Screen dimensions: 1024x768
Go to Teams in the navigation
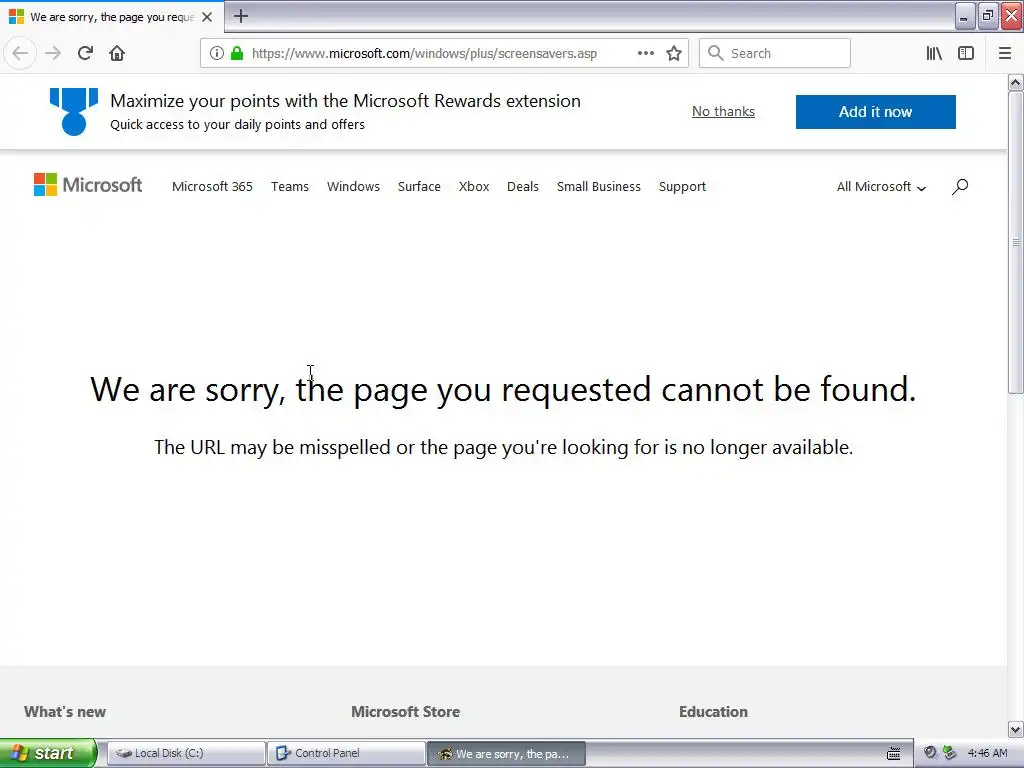tap(290, 187)
